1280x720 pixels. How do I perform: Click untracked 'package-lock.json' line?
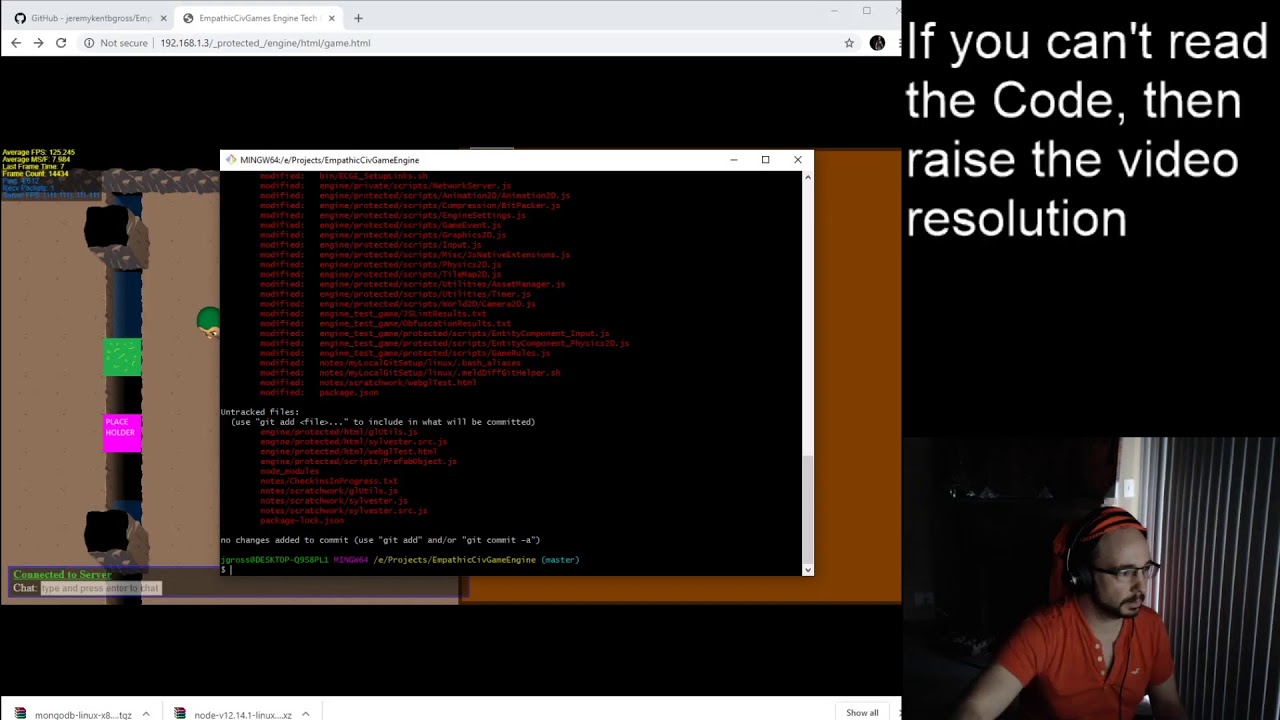(301, 521)
